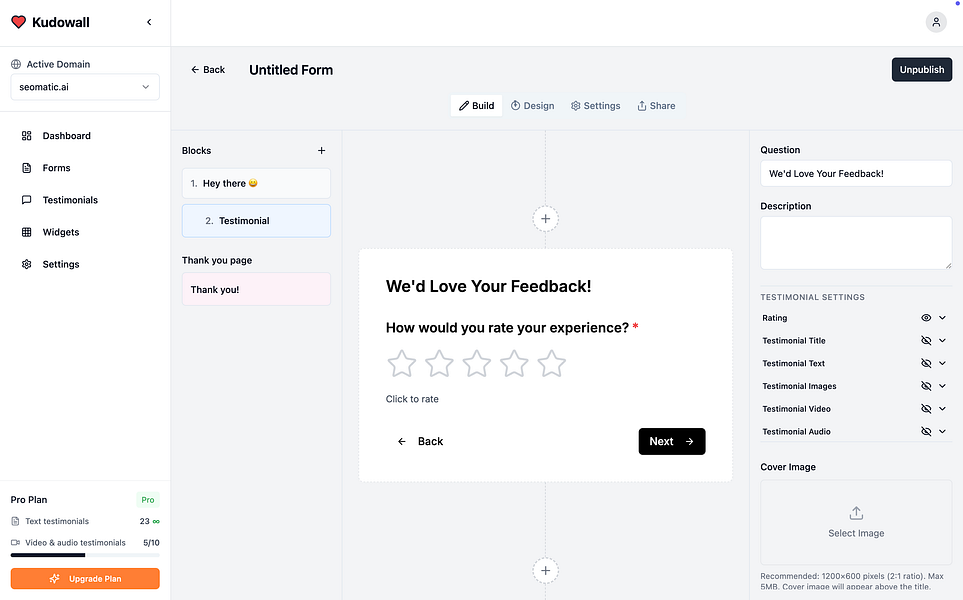Viewport: 963px width, 600px height.
Task: Open Testimonials in the sidebar
Action: tap(70, 200)
